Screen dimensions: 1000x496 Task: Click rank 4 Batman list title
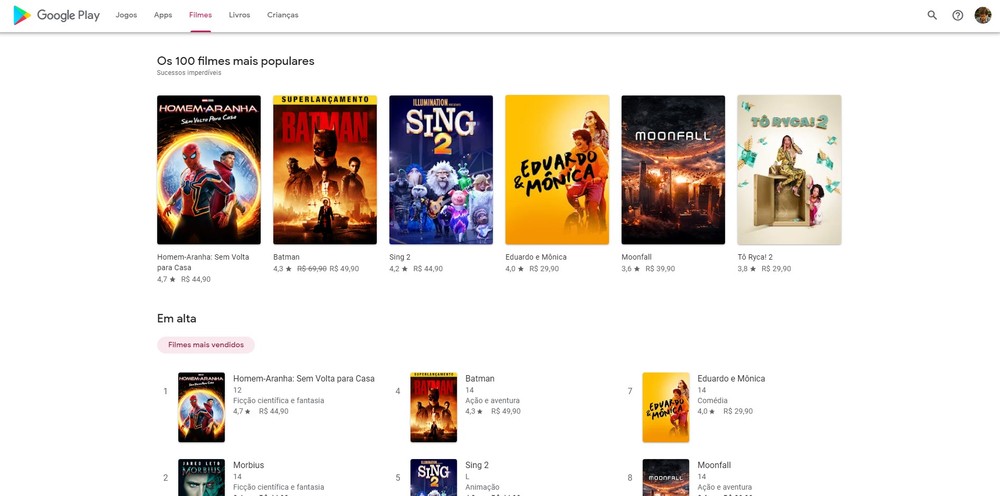(480, 379)
